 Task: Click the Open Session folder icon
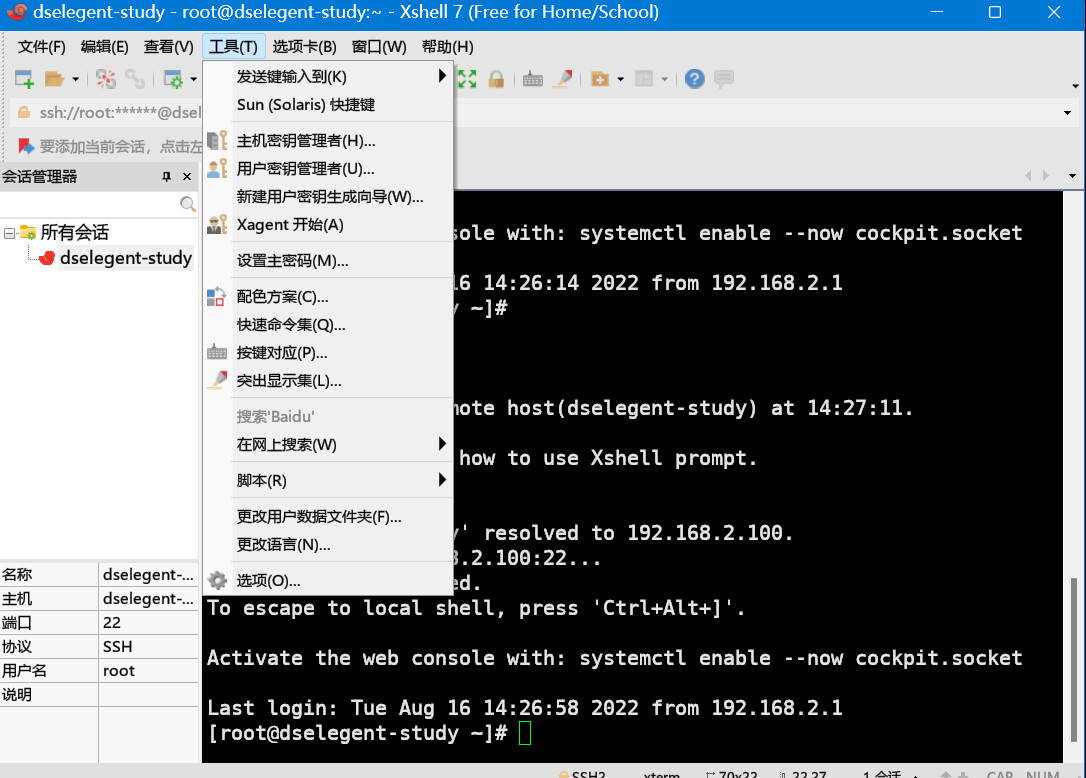coord(54,79)
